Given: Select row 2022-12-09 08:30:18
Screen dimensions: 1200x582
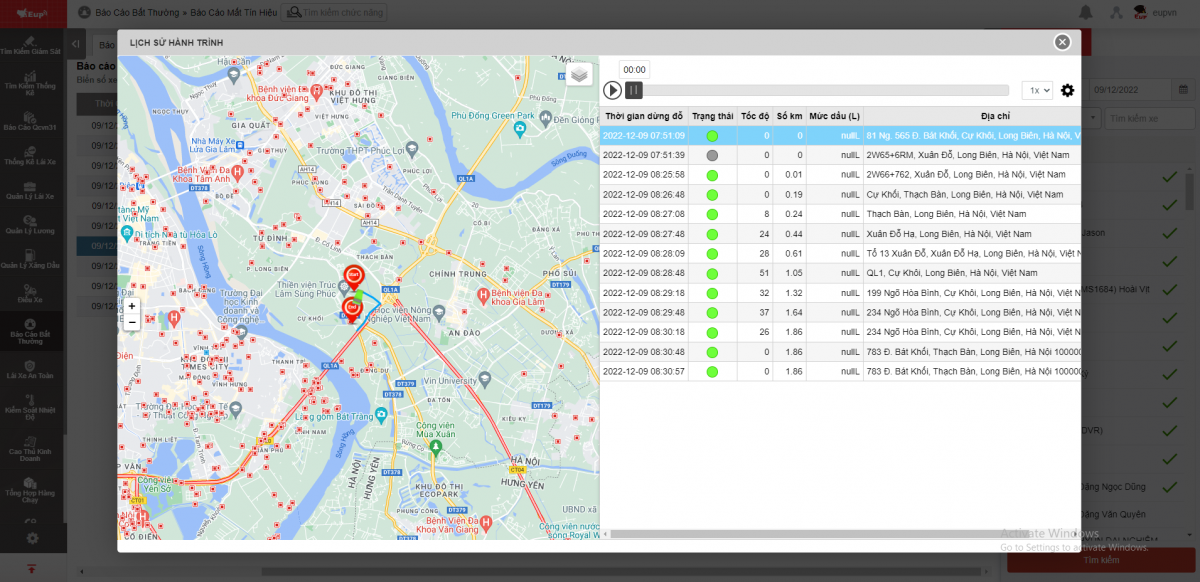Looking at the screenshot, I should click(841, 332).
